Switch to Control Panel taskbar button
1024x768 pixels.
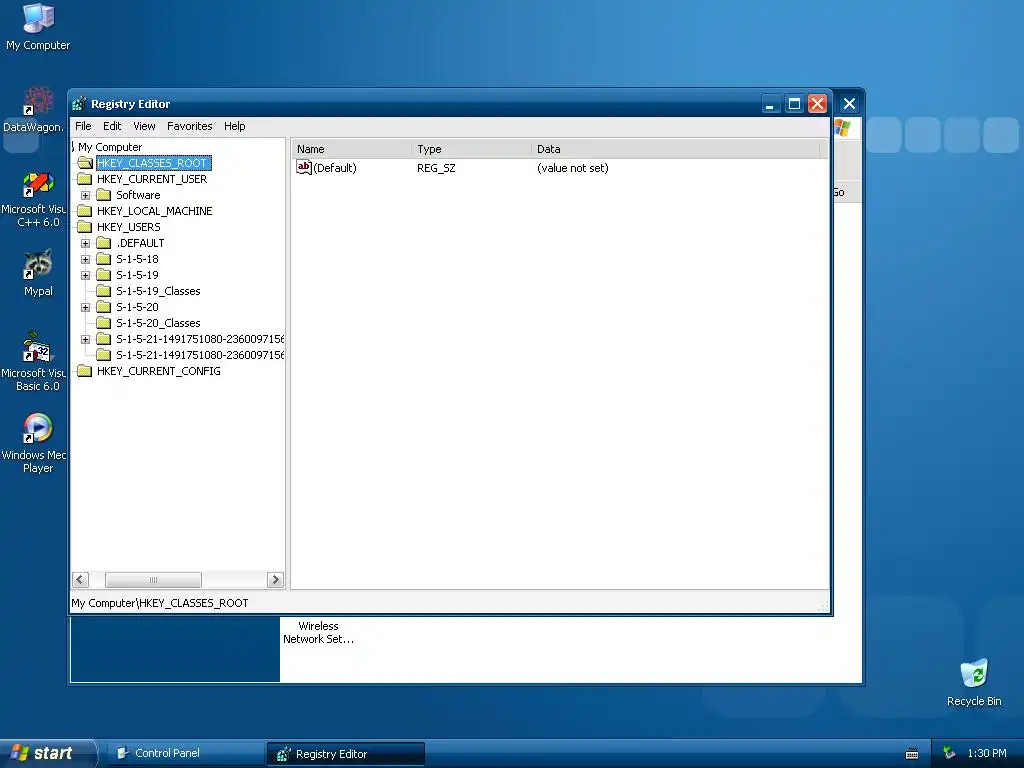click(184, 753)
